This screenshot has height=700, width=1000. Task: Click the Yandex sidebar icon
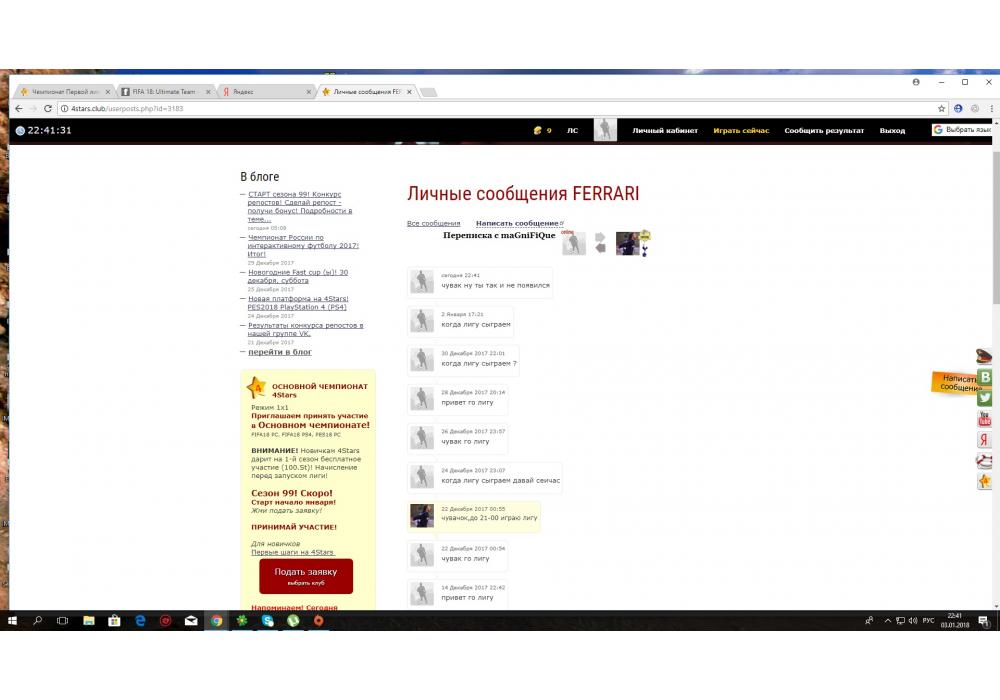click(x=985, y=439)
